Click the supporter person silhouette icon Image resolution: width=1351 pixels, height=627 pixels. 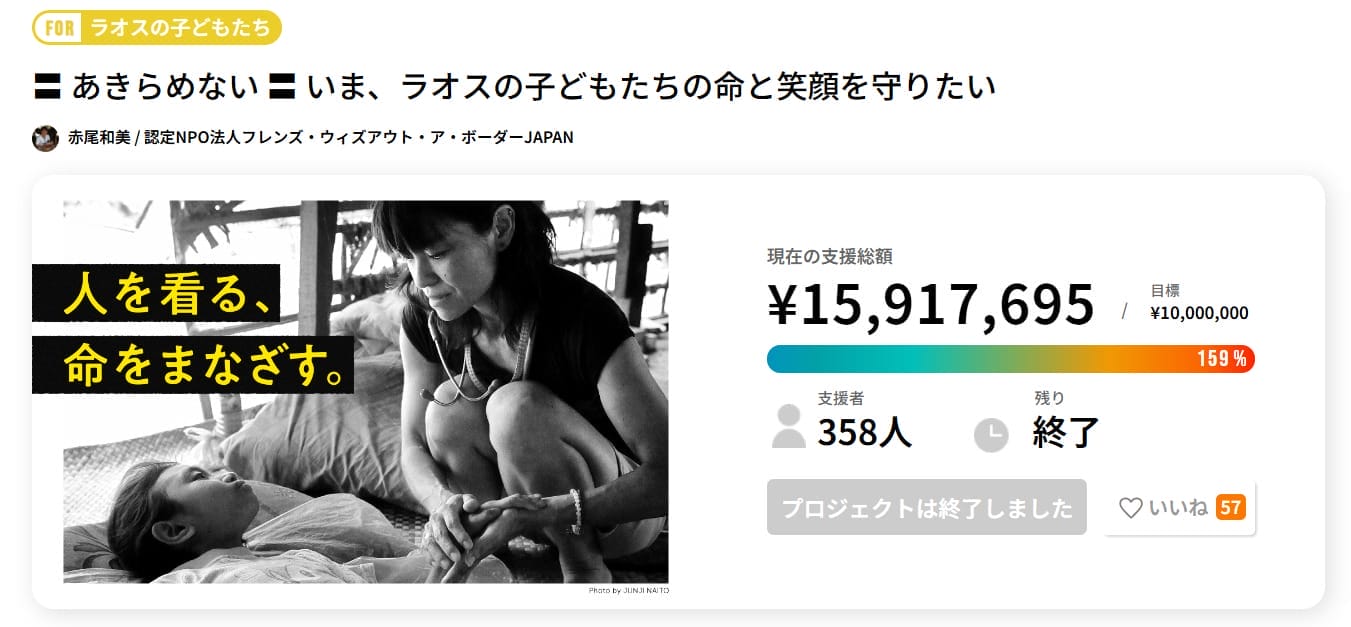(789, 426)
